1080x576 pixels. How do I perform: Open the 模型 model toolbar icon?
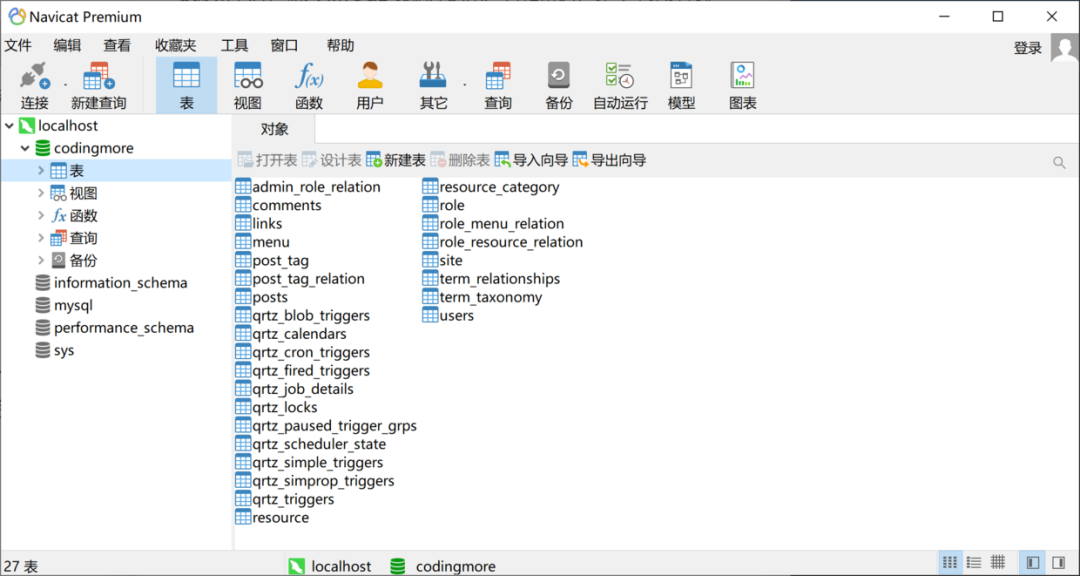tap(681, 85)
